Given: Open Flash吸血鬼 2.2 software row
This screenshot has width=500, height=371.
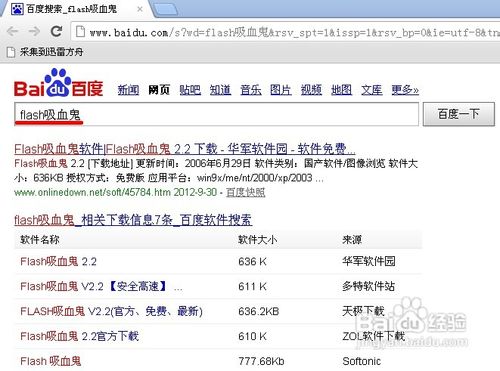Looking at the screenshot, I should click(58, 262).
